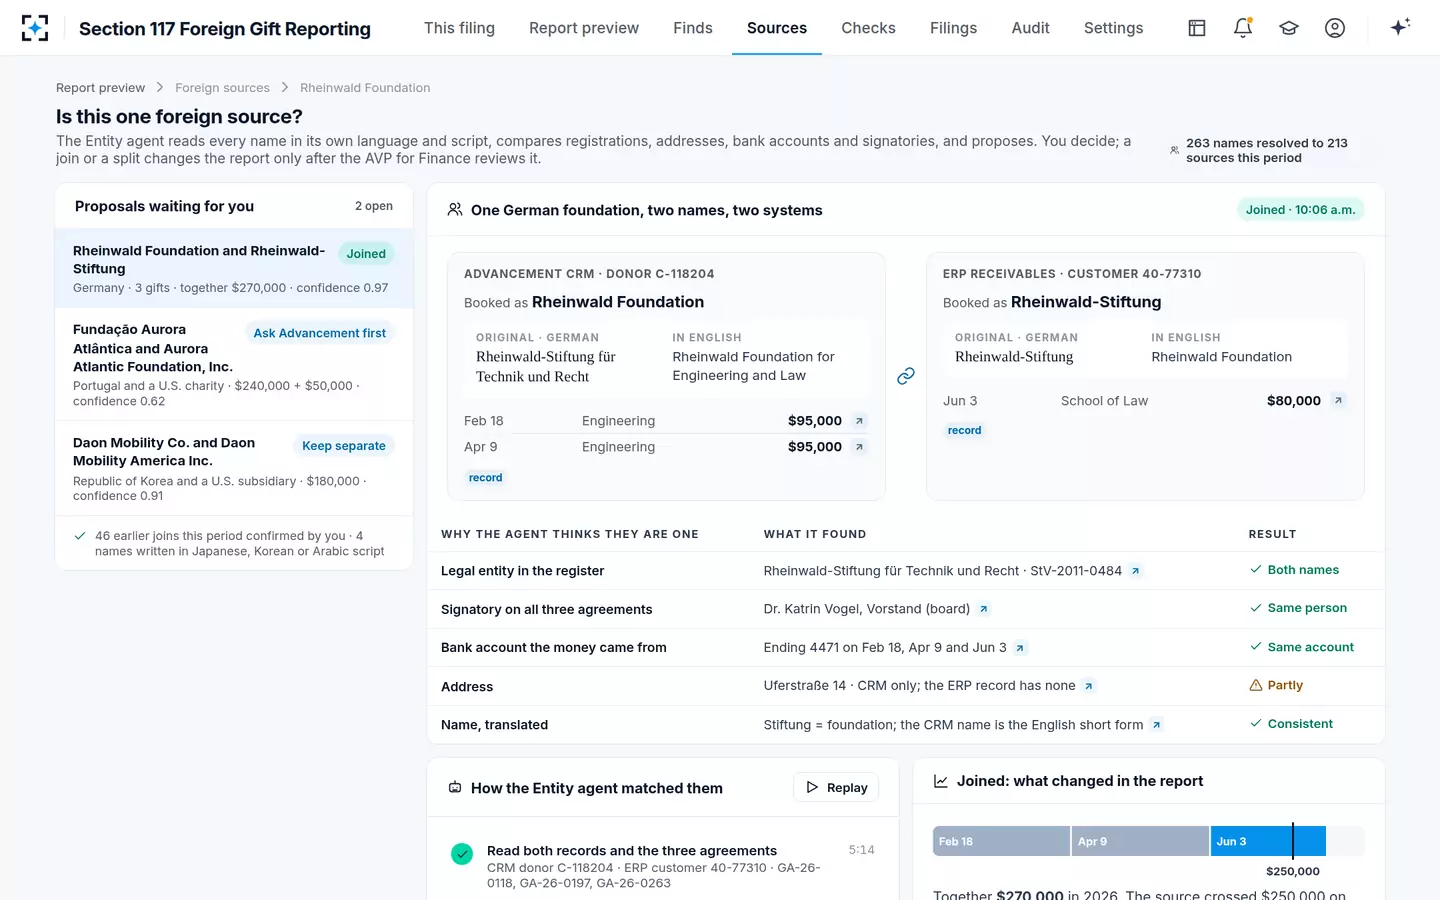Open the Audit tab
This screenshot has width=1440, height=900.
click(x=1030, y=28)
